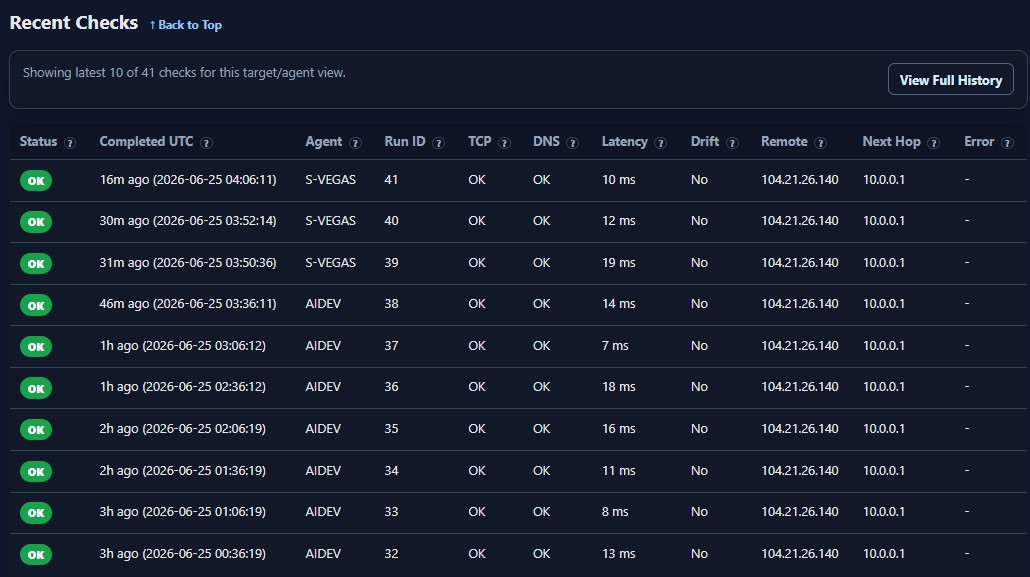Click OK status badge for run 41
The width and height of the screenshot is (1030, 577).
36,181
